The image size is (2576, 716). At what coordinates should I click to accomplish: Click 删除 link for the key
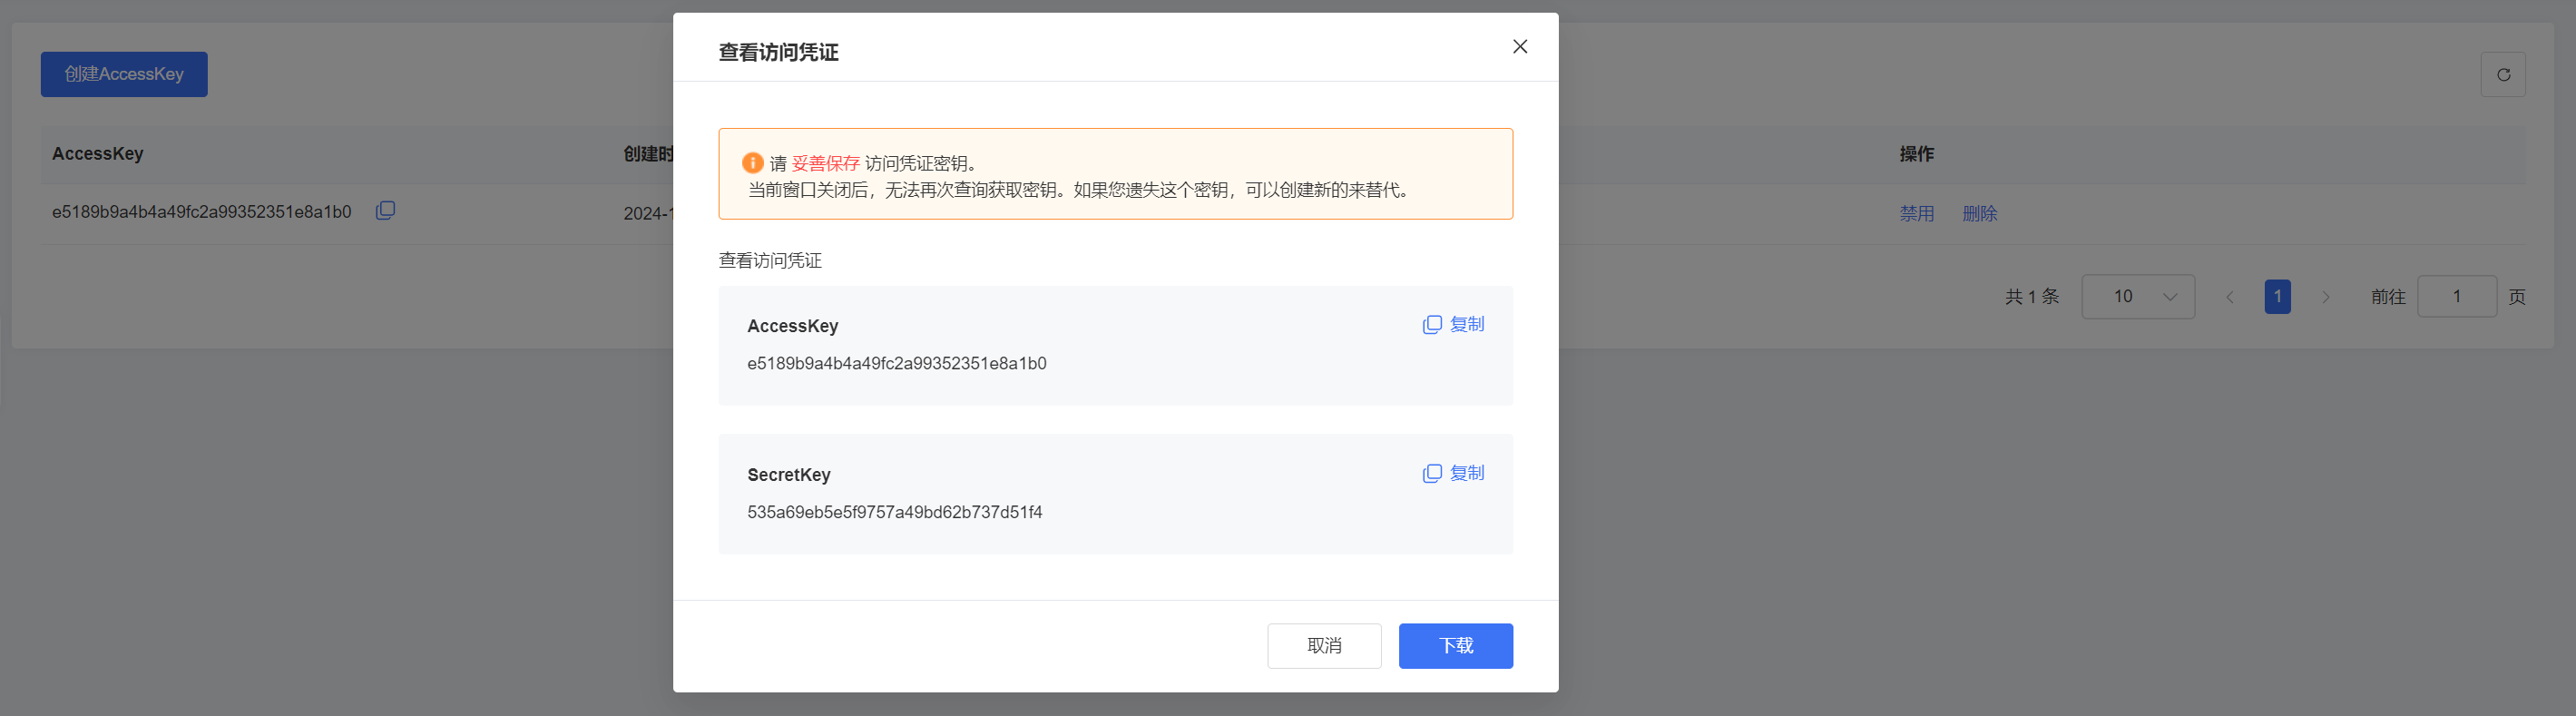[1980, 214]
